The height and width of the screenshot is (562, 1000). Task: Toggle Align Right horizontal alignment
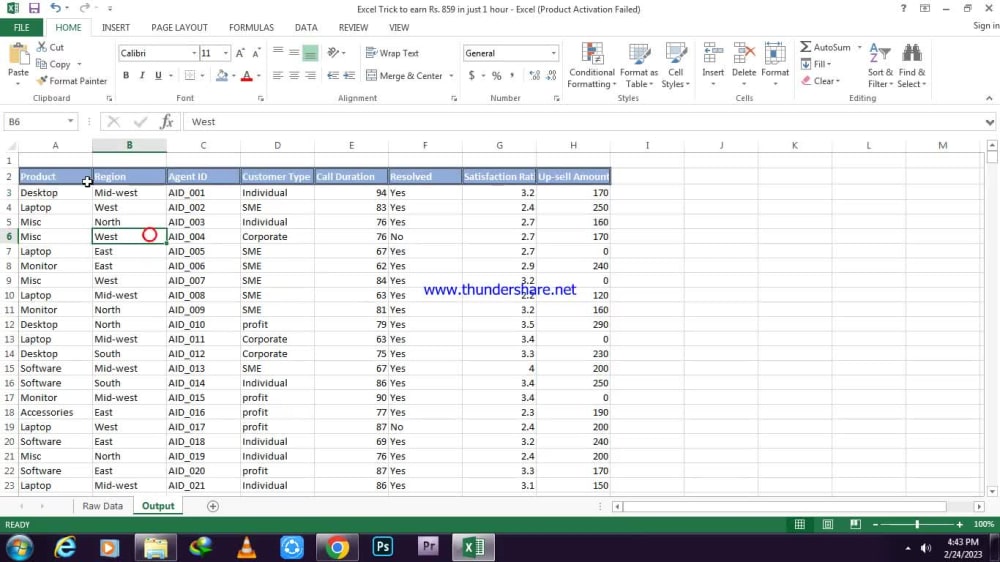pos(311,75)
